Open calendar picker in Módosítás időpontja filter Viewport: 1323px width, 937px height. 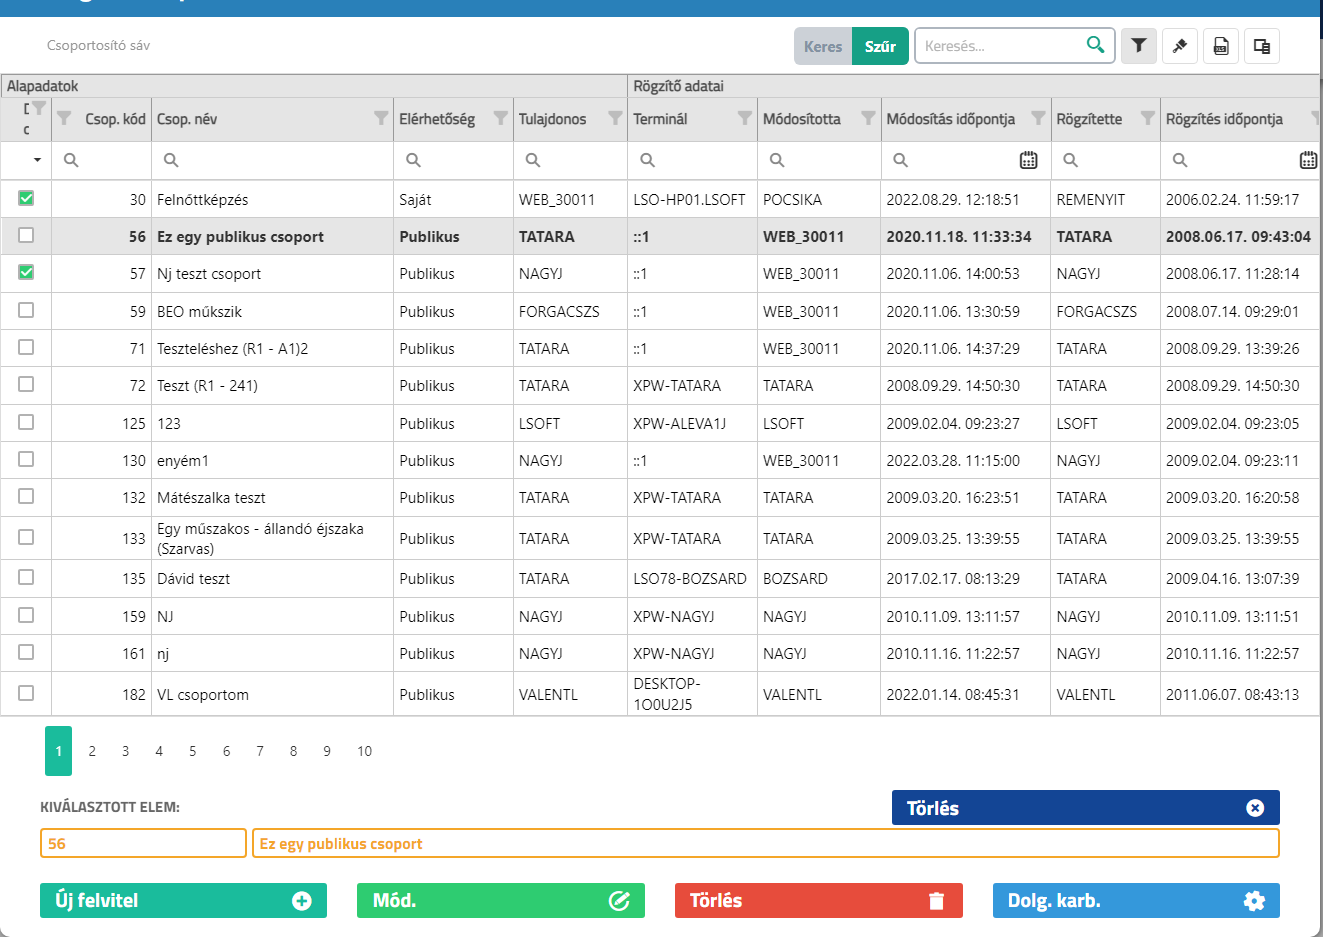pos(1028,160)
